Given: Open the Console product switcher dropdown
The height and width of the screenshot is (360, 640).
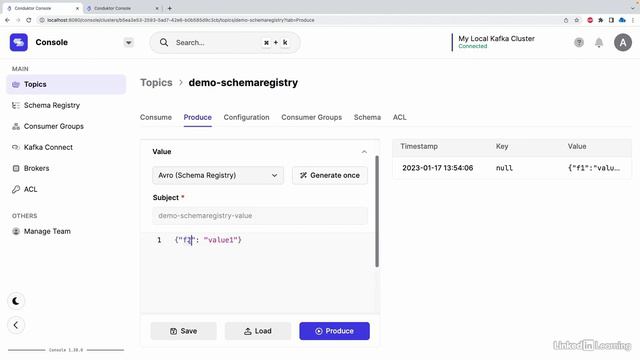Looking at the screenshot, I should (129, 42).
